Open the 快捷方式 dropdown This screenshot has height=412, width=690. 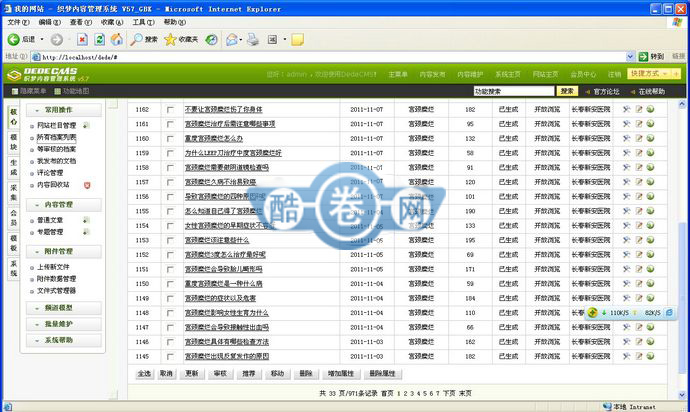(653, 74)
